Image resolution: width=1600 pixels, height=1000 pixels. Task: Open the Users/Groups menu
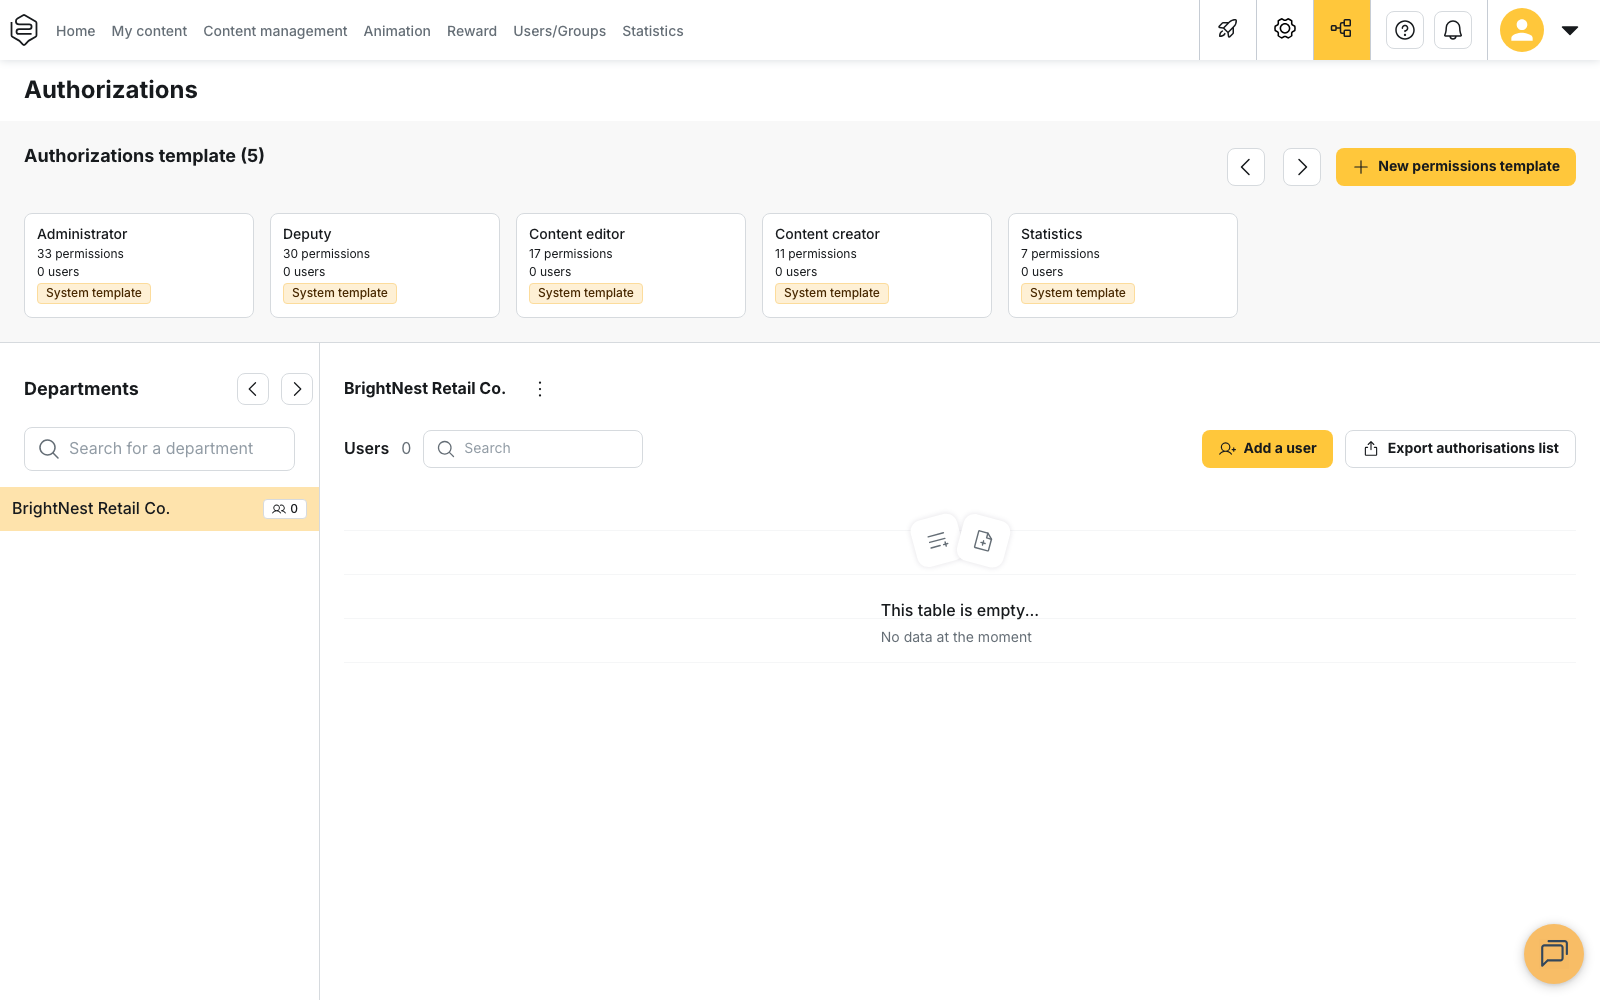pos(560,31)
